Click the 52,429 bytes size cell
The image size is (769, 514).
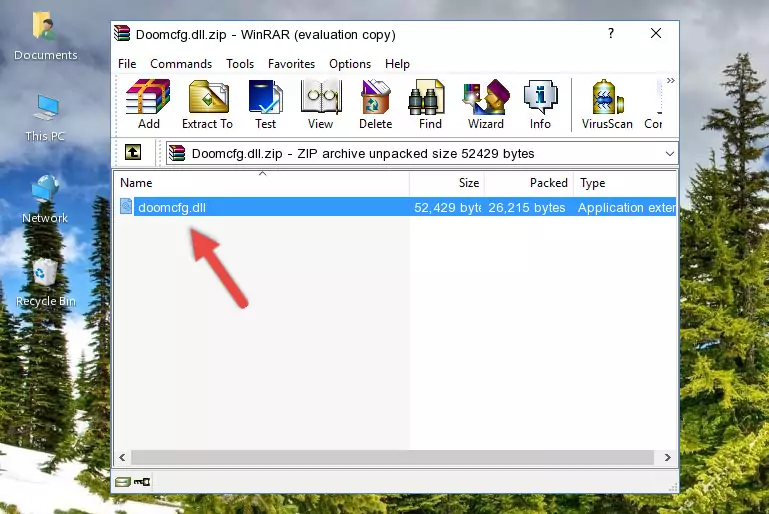[x=447, y=208]
